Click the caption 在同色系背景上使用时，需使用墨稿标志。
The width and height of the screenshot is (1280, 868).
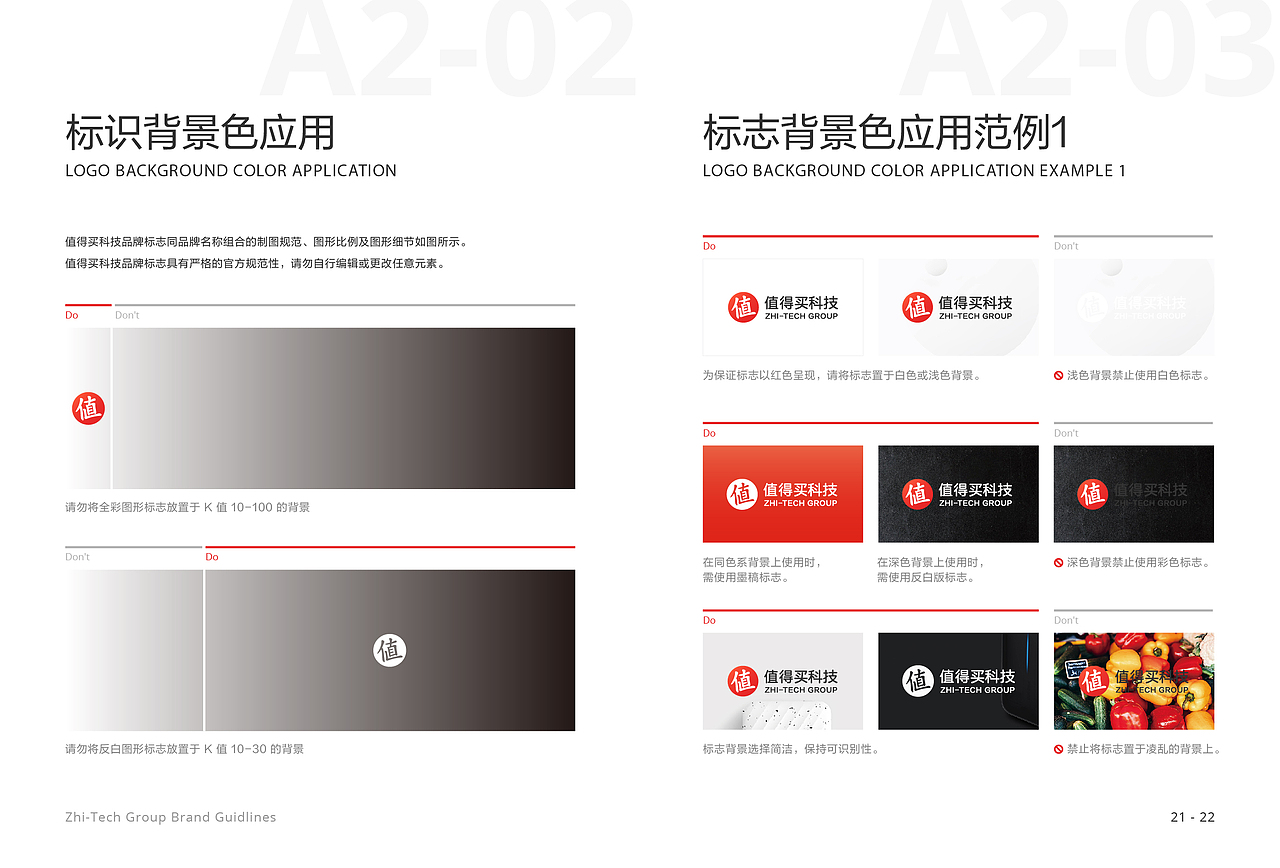[763, 570]
